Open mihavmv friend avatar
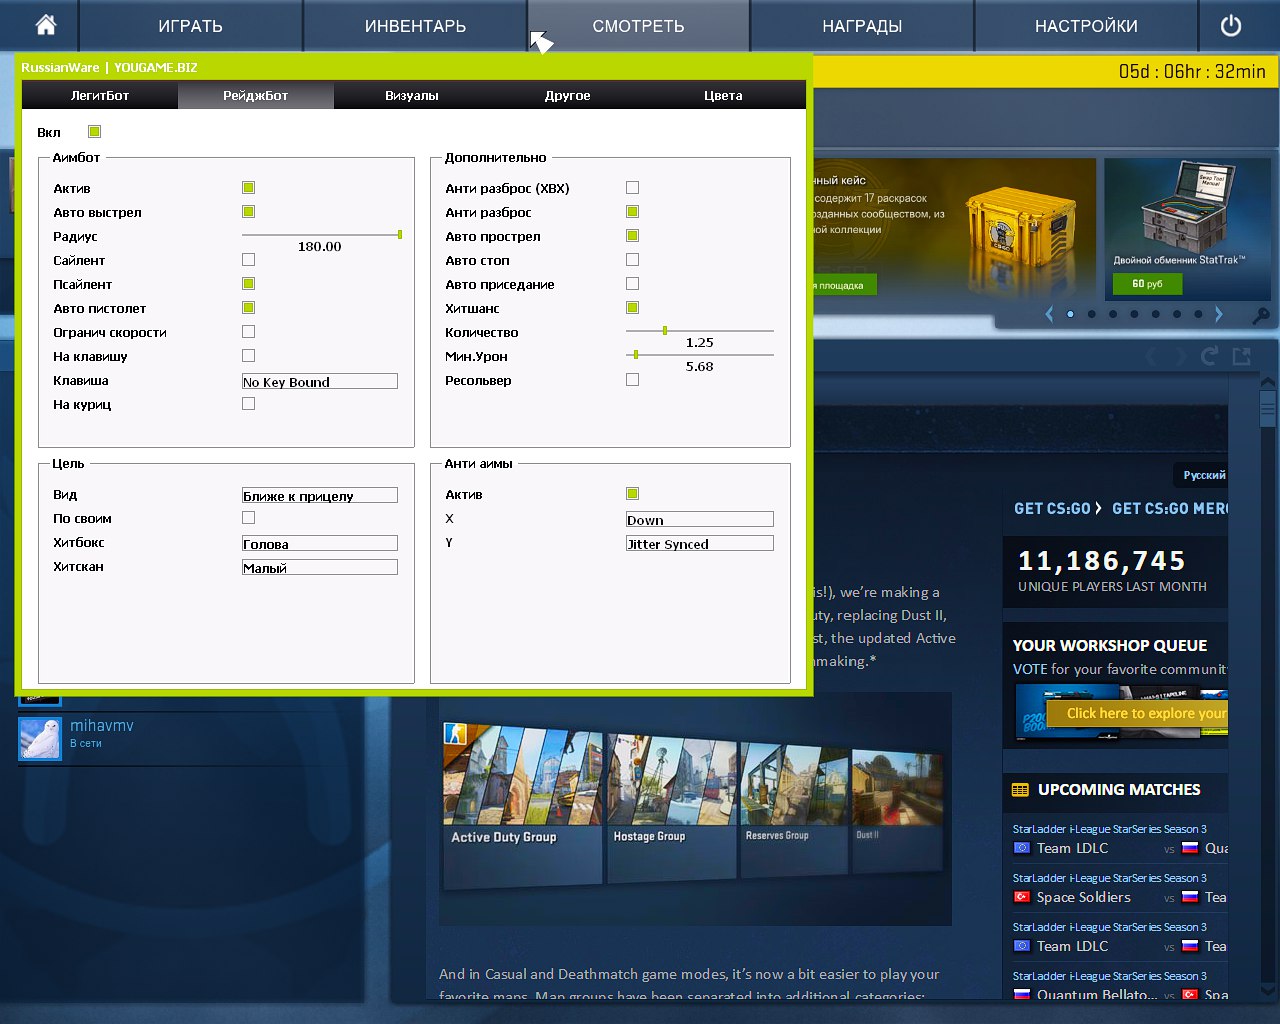The width and height of the screenshot is (1280, 1024). 40,739
